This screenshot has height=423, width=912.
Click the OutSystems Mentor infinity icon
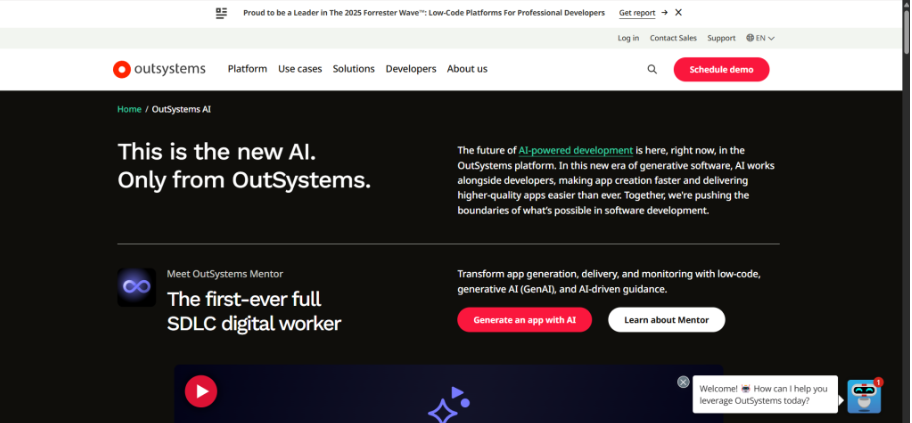[137, 287]
